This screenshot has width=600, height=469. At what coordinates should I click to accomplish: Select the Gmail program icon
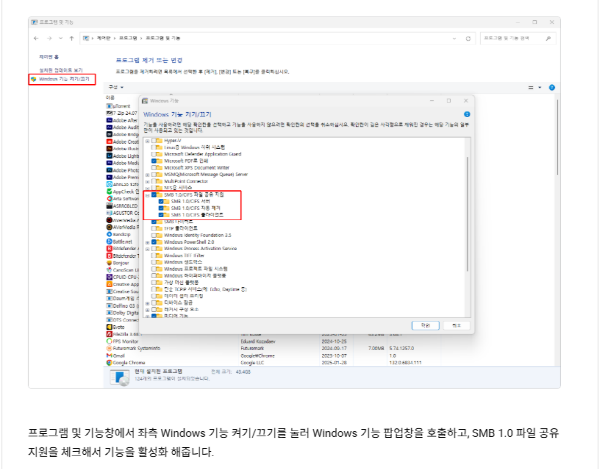(109, 356)
